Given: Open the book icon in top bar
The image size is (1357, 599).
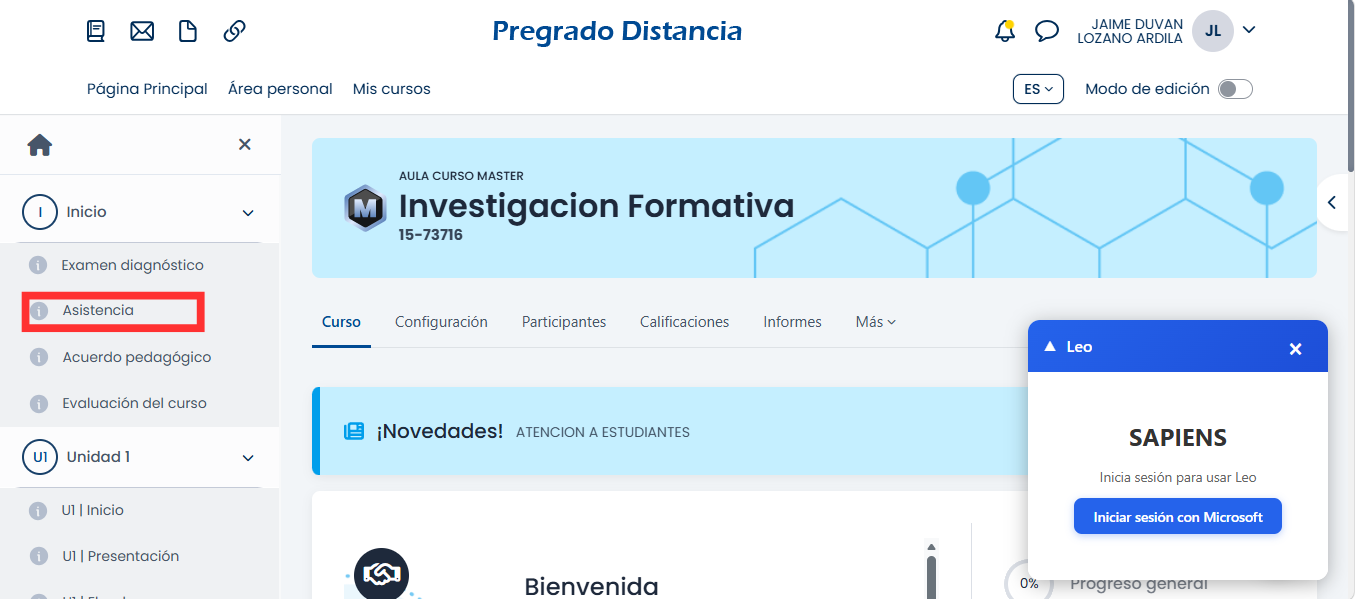Looking at the screenshot, I should coord(96,31).
